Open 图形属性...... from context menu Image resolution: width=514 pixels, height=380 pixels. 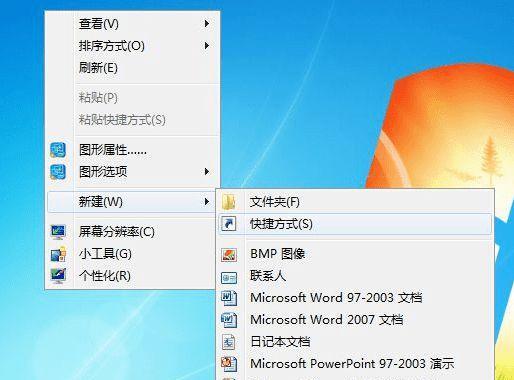point(133,150)
